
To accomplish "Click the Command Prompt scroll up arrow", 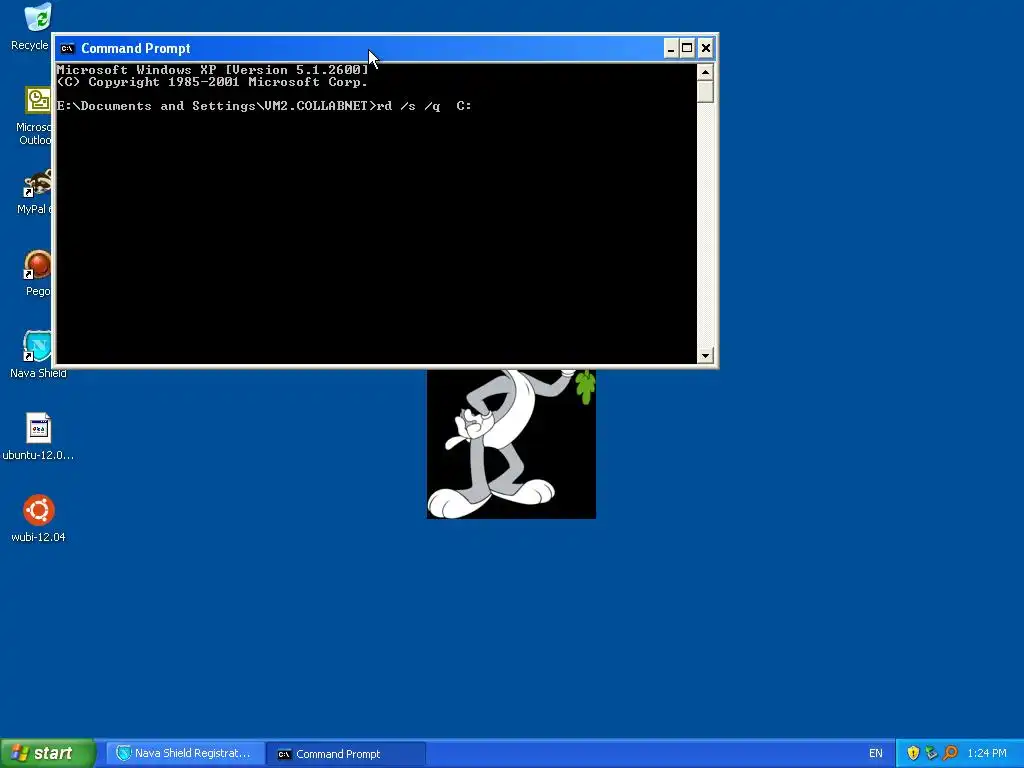I will pyautogui.click(x=705, y=72).
